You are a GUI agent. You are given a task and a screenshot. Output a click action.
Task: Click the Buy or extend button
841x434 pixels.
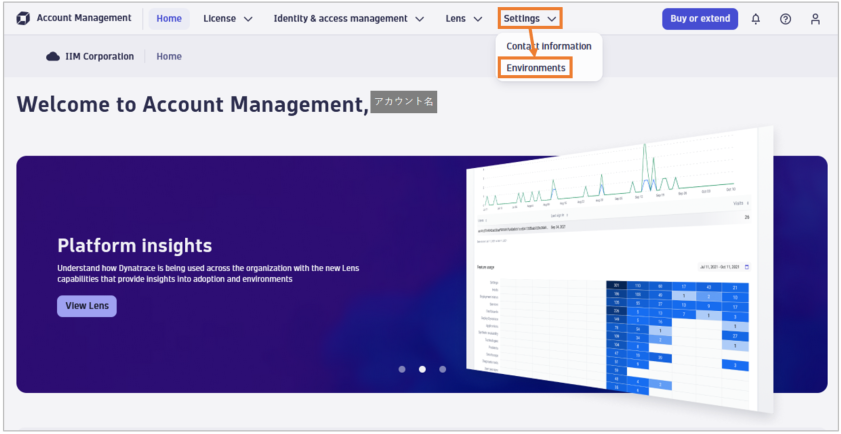point(700,19)
